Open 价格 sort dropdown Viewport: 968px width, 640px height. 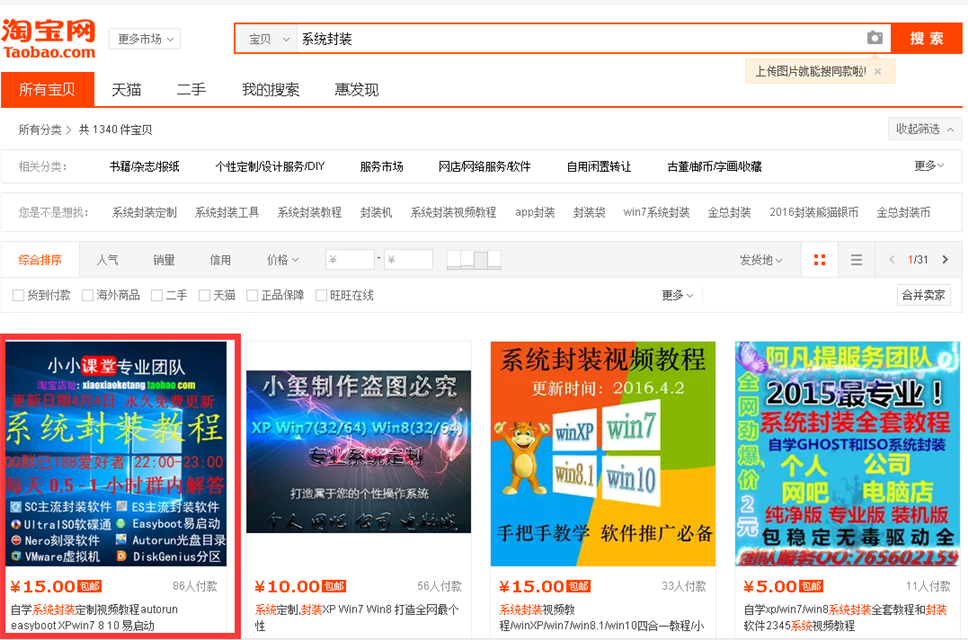[282, 260]
